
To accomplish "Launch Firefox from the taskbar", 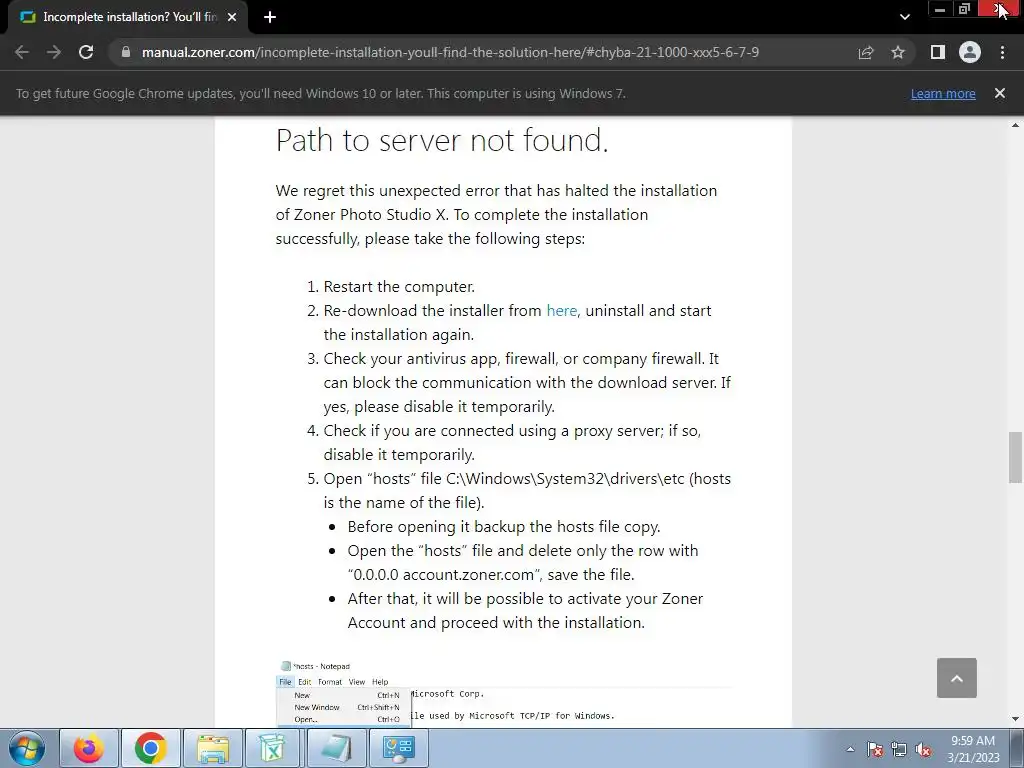I will [89, 748].
